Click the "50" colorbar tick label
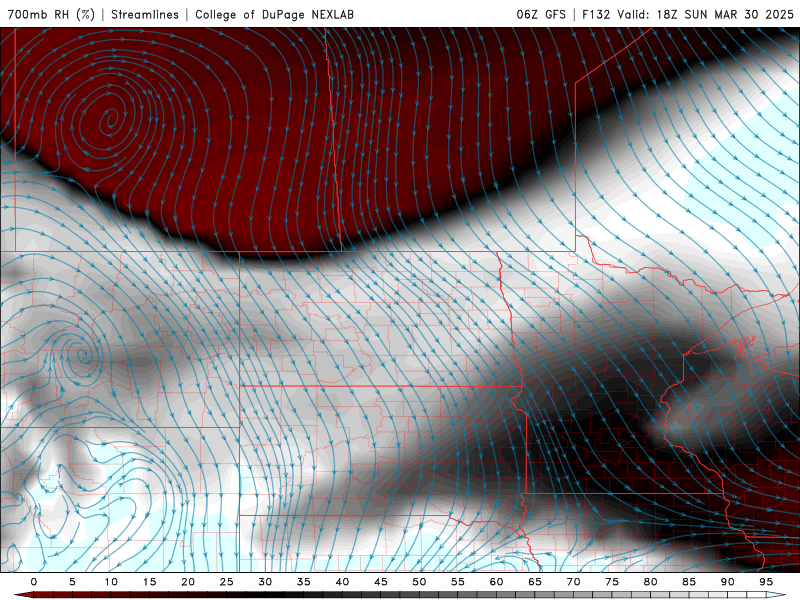 (419, 582)
